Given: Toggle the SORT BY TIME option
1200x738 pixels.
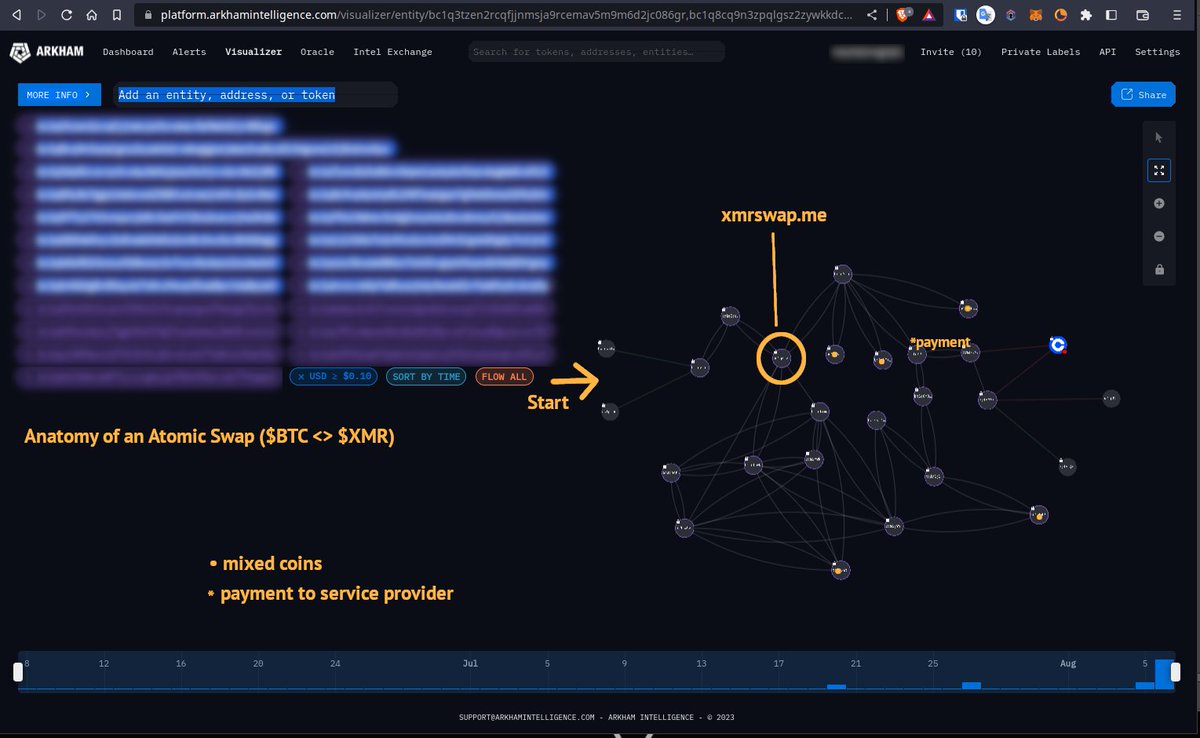Looking at the screenshot, I should pos(425,376).
